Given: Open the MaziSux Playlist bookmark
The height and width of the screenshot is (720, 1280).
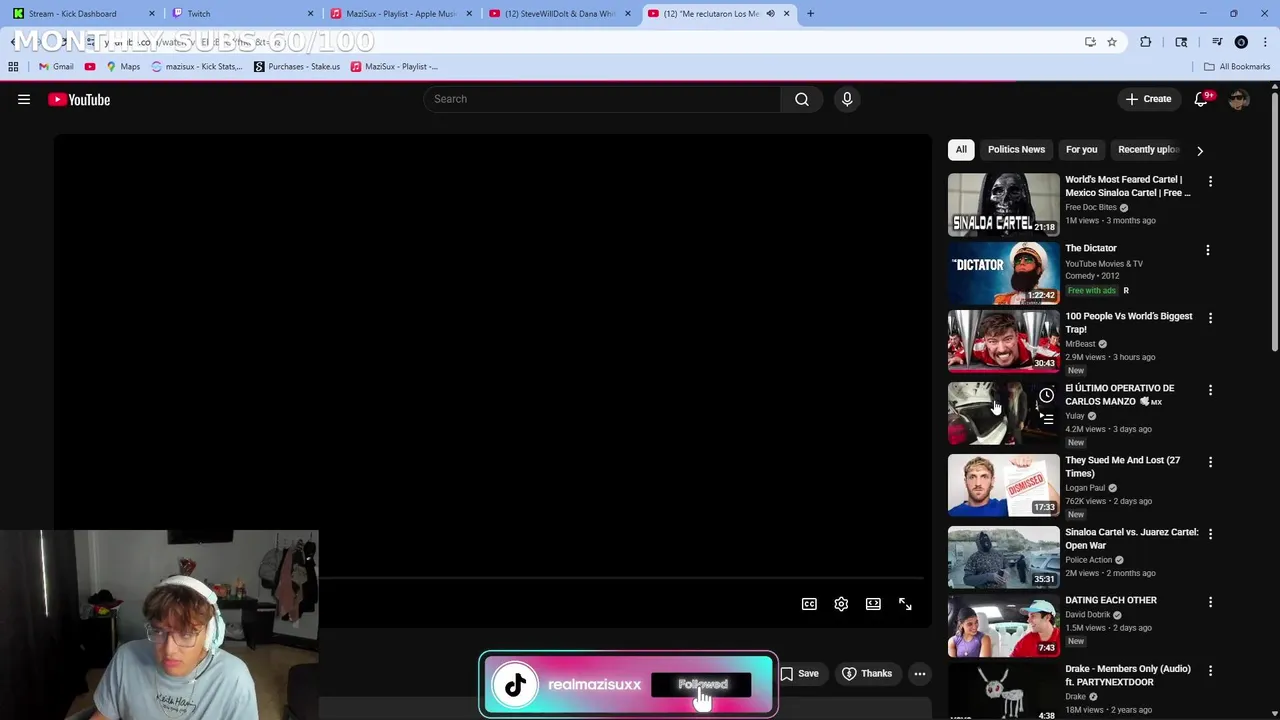Looking at the screenshot, I should pos(394,66).
